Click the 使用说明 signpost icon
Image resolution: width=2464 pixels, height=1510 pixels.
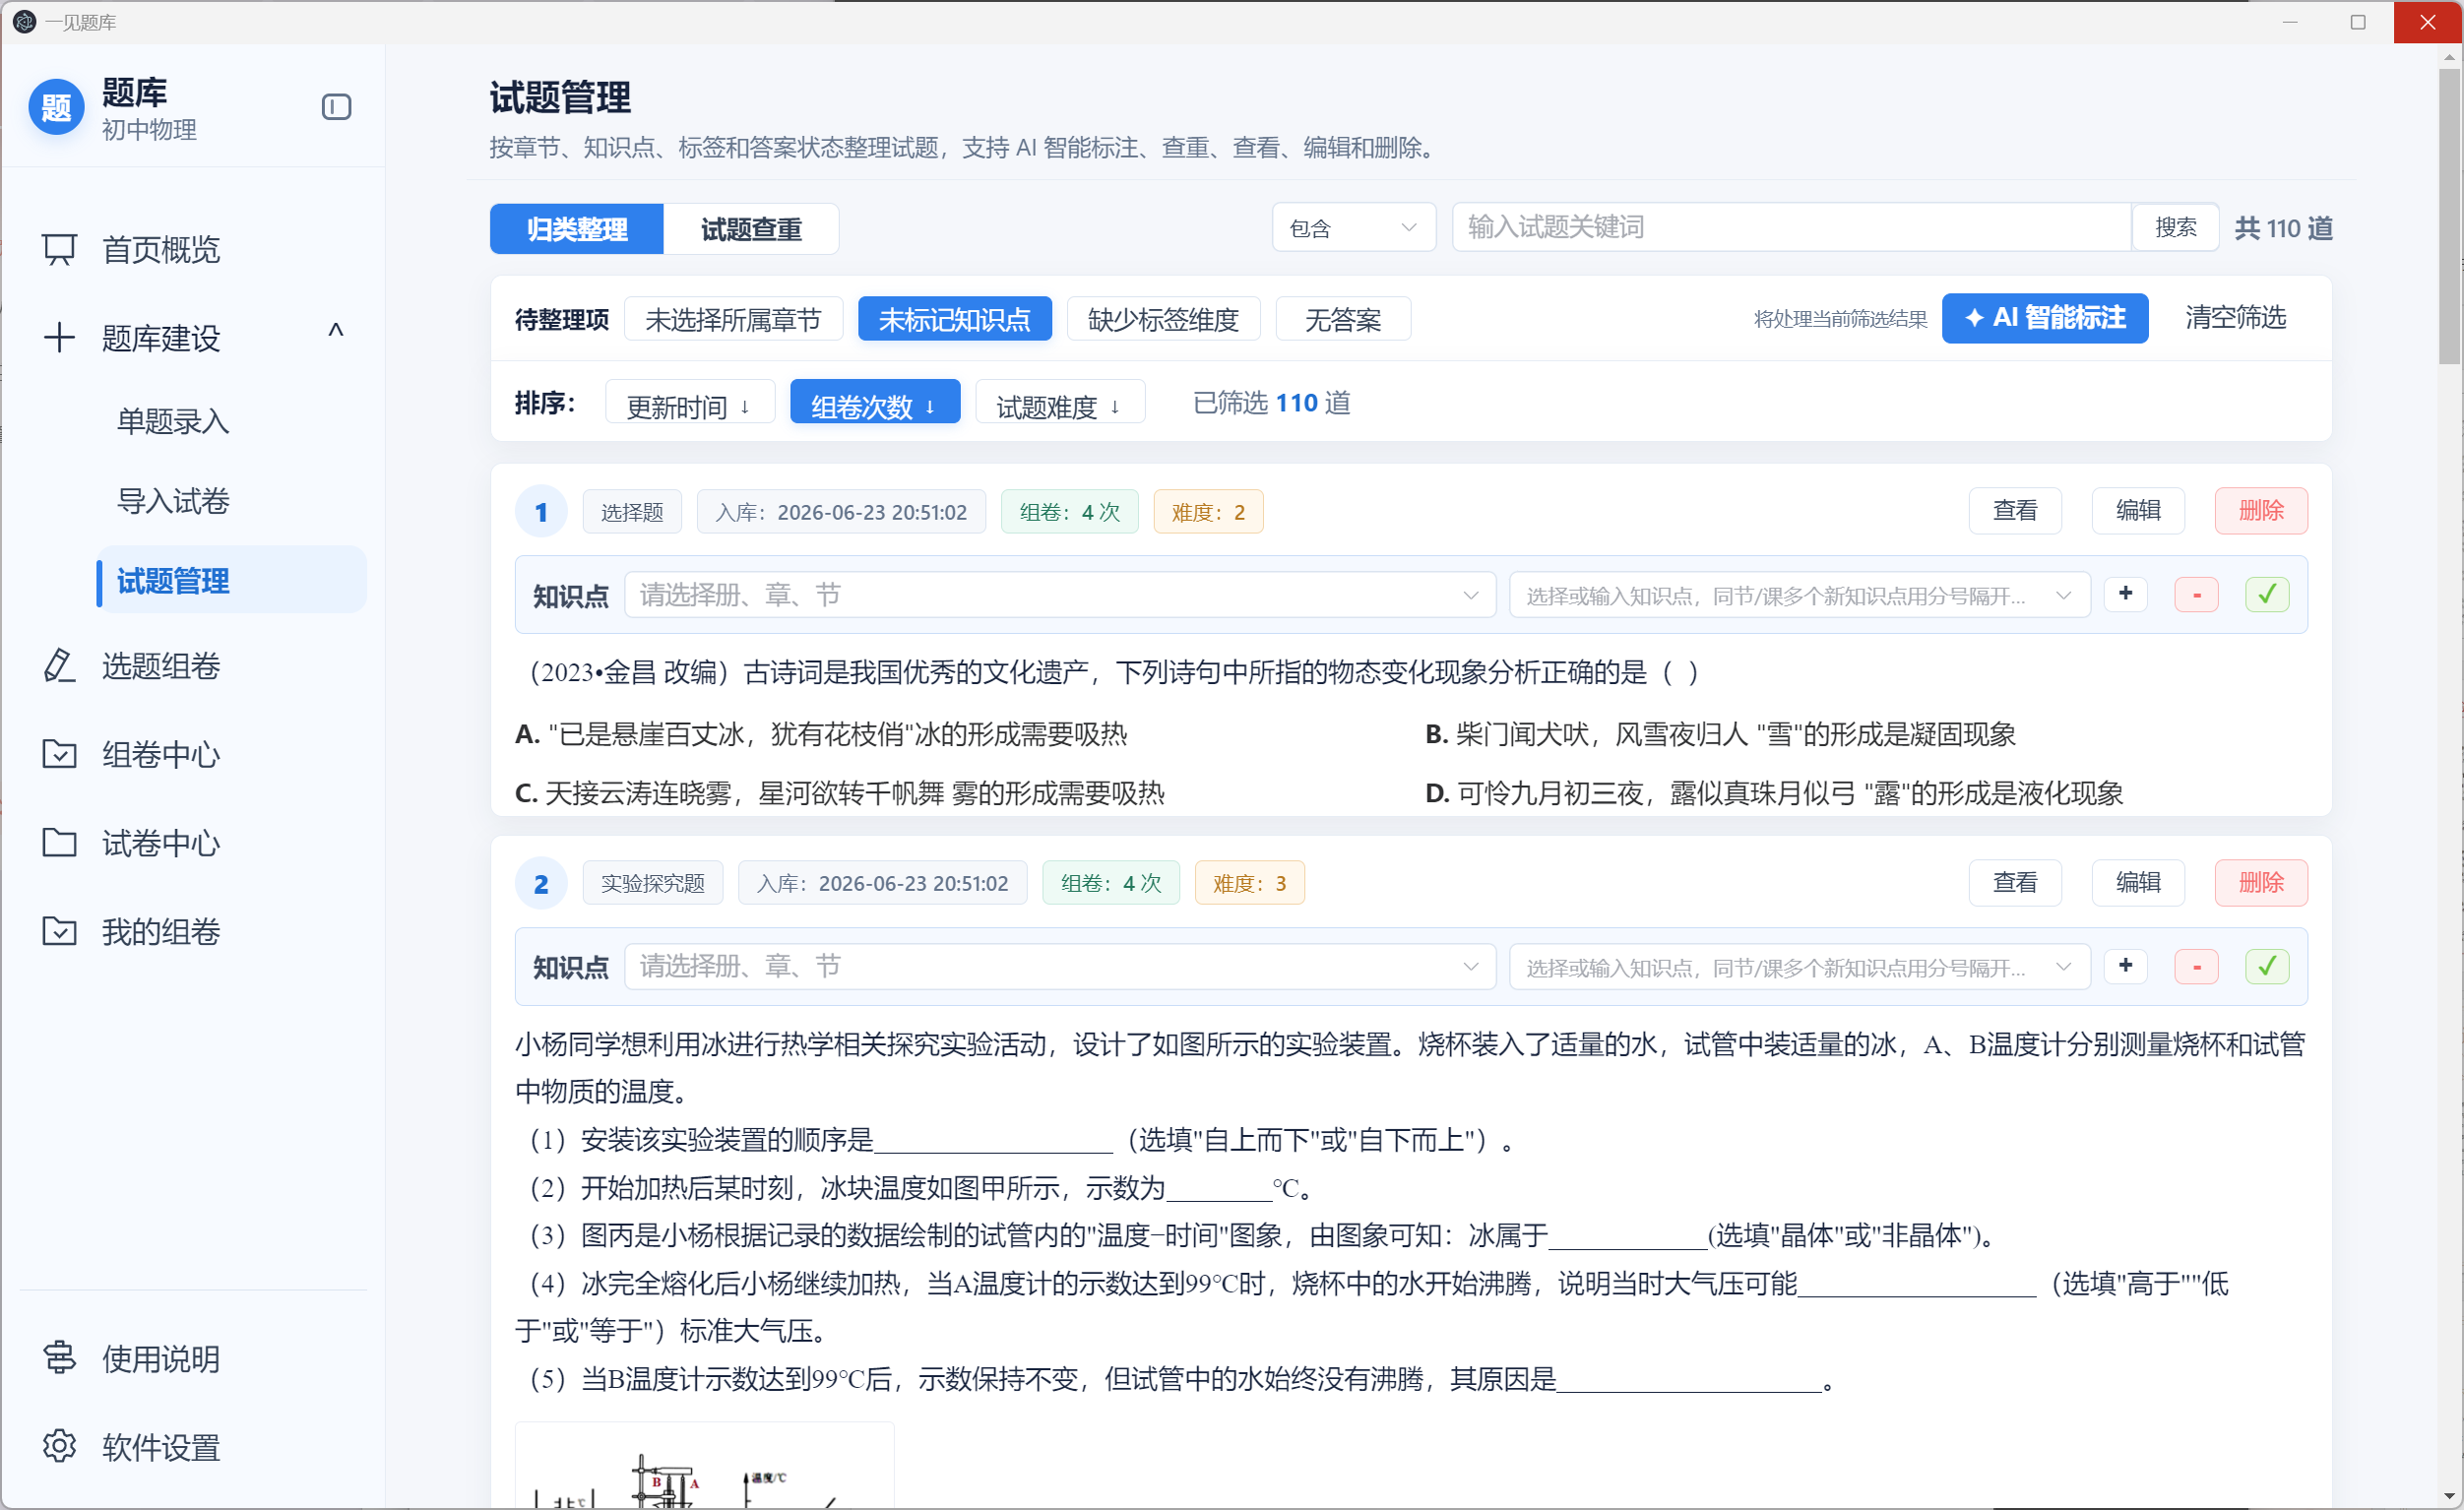59,1358
